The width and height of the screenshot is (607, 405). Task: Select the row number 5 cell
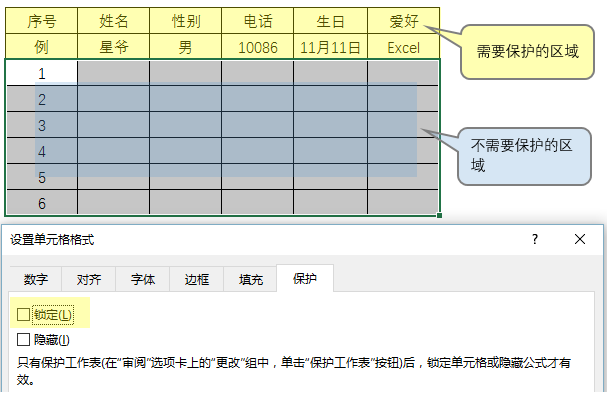click(42, 177)
